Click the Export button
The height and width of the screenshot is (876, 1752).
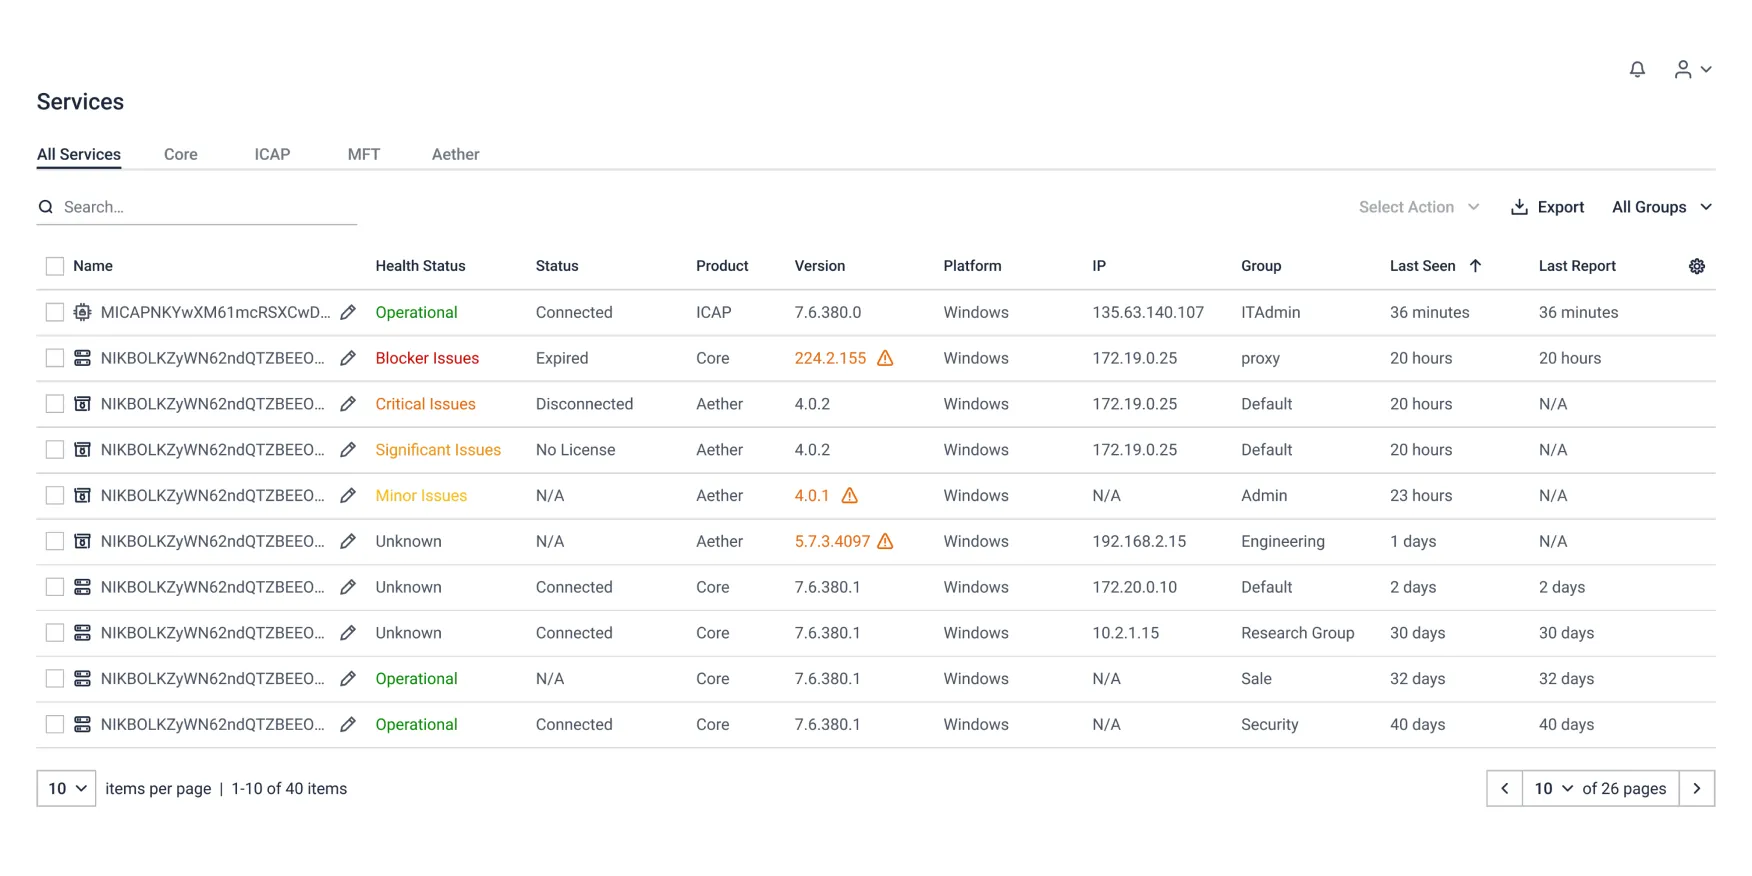[x=1547, y=207]
